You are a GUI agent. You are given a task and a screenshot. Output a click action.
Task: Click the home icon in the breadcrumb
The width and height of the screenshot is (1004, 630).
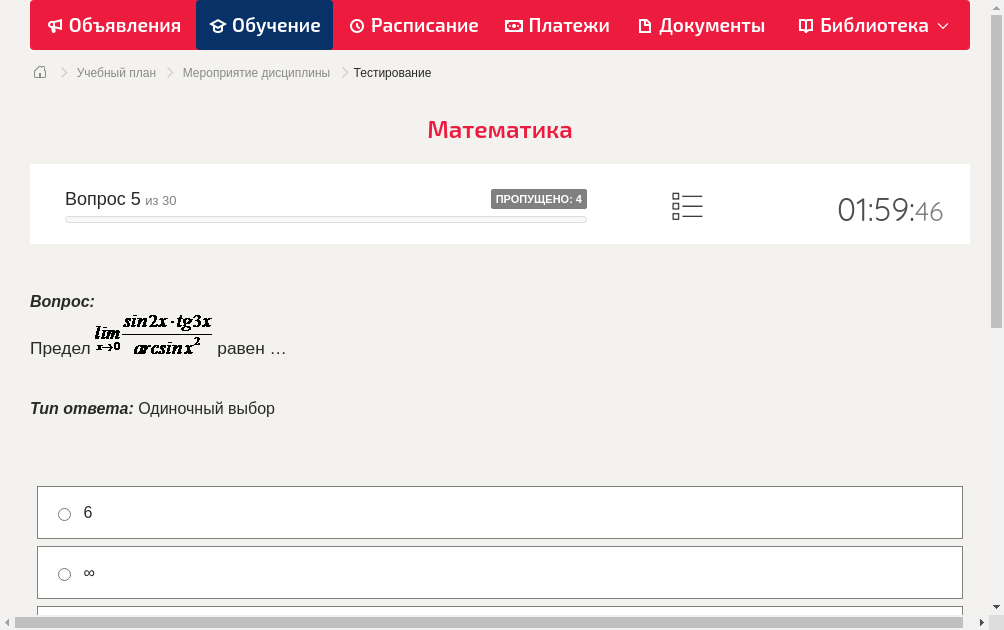pyautogui.click(x=39, y=72)
